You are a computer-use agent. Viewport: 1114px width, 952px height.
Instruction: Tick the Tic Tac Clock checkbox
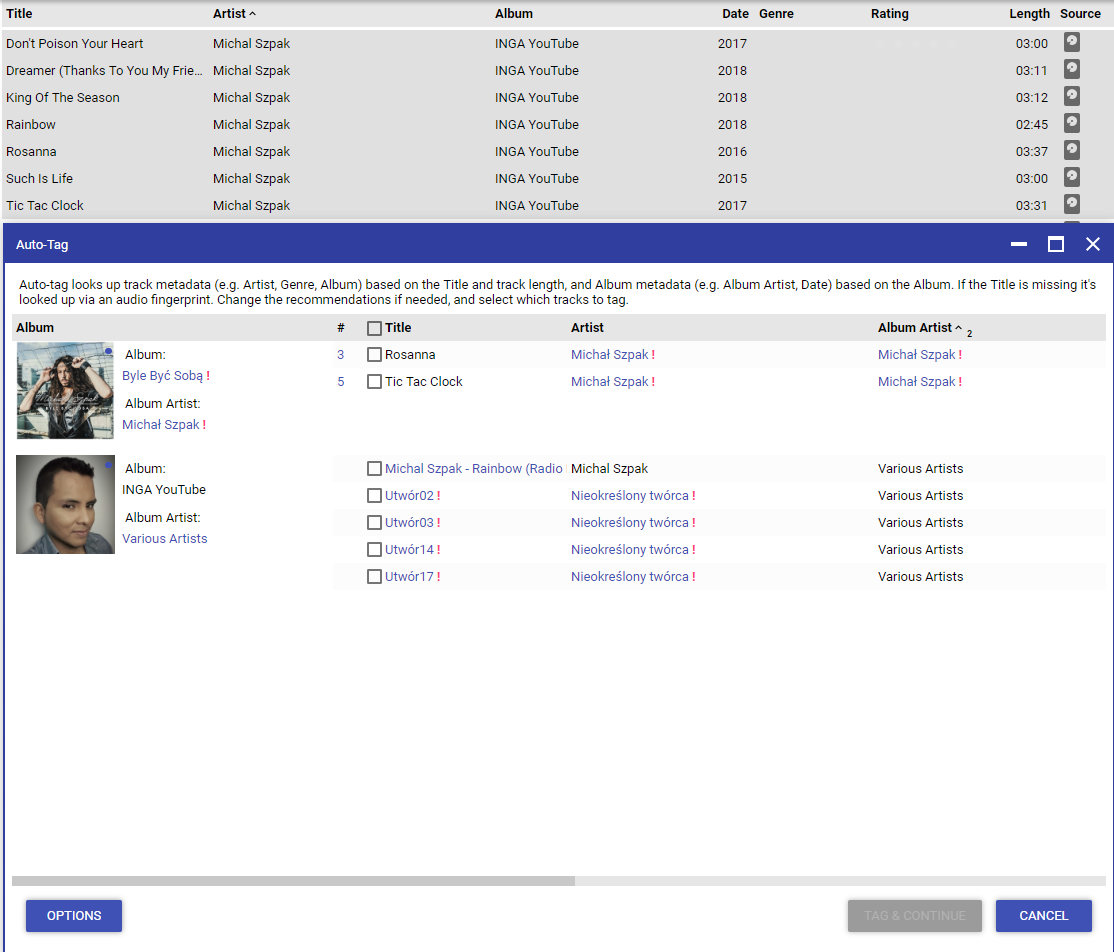(x=374, y=382)
